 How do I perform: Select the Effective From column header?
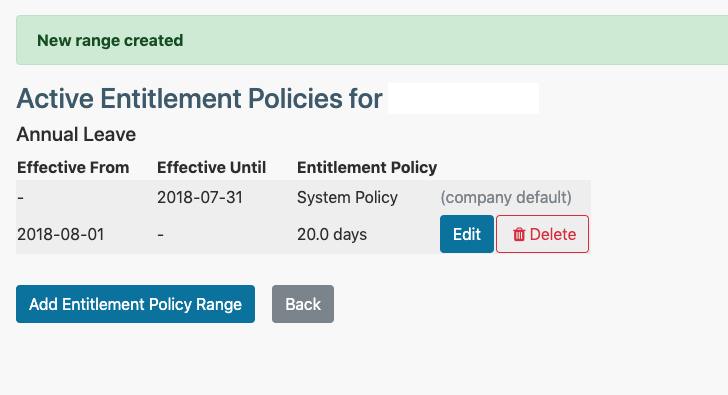pyautogui.click(x=73, y=167)
